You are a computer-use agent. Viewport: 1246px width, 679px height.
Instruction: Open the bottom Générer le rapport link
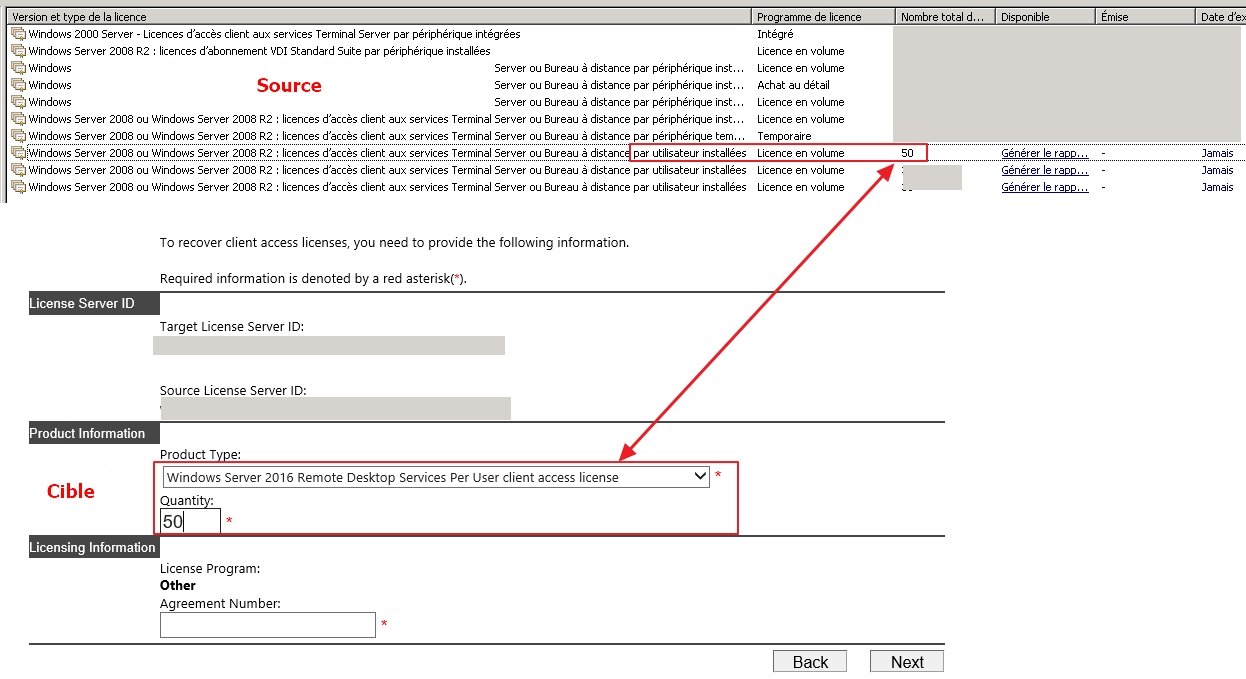[x=1044, y=186]
